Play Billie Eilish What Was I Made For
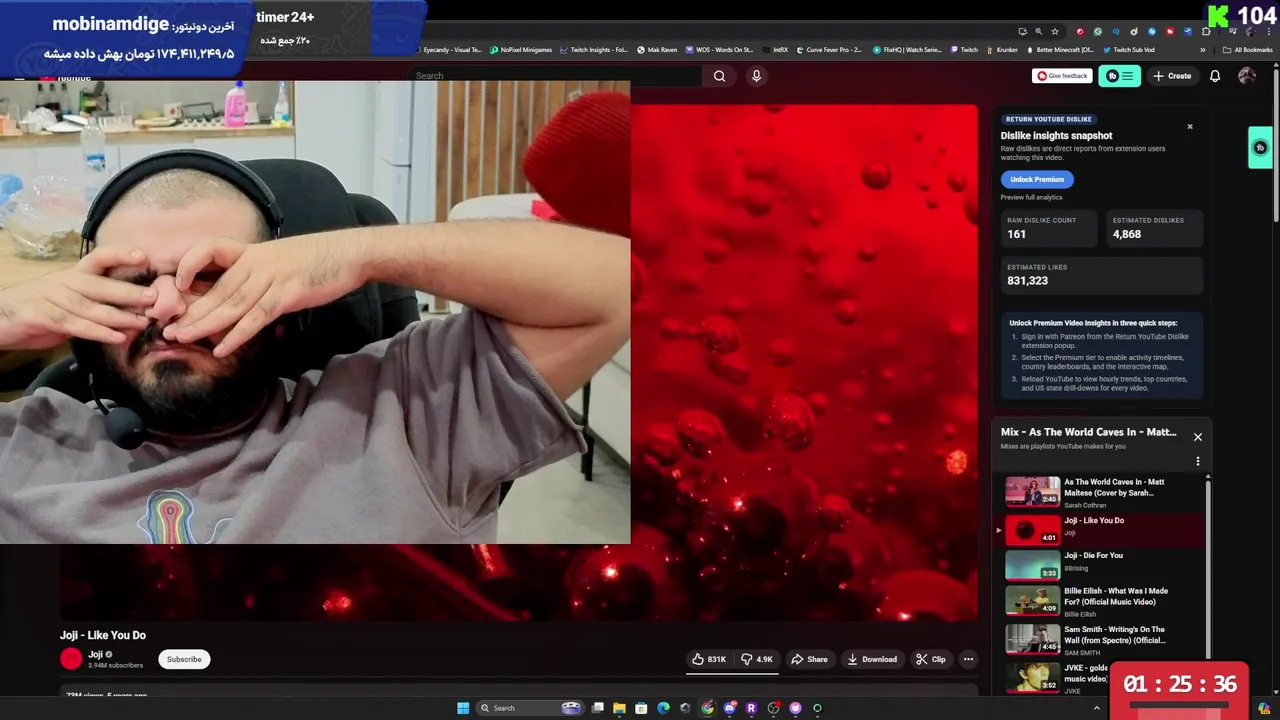Viewport: 1280px width, 720px height. pyautogui.click(x=1032, y=600)
